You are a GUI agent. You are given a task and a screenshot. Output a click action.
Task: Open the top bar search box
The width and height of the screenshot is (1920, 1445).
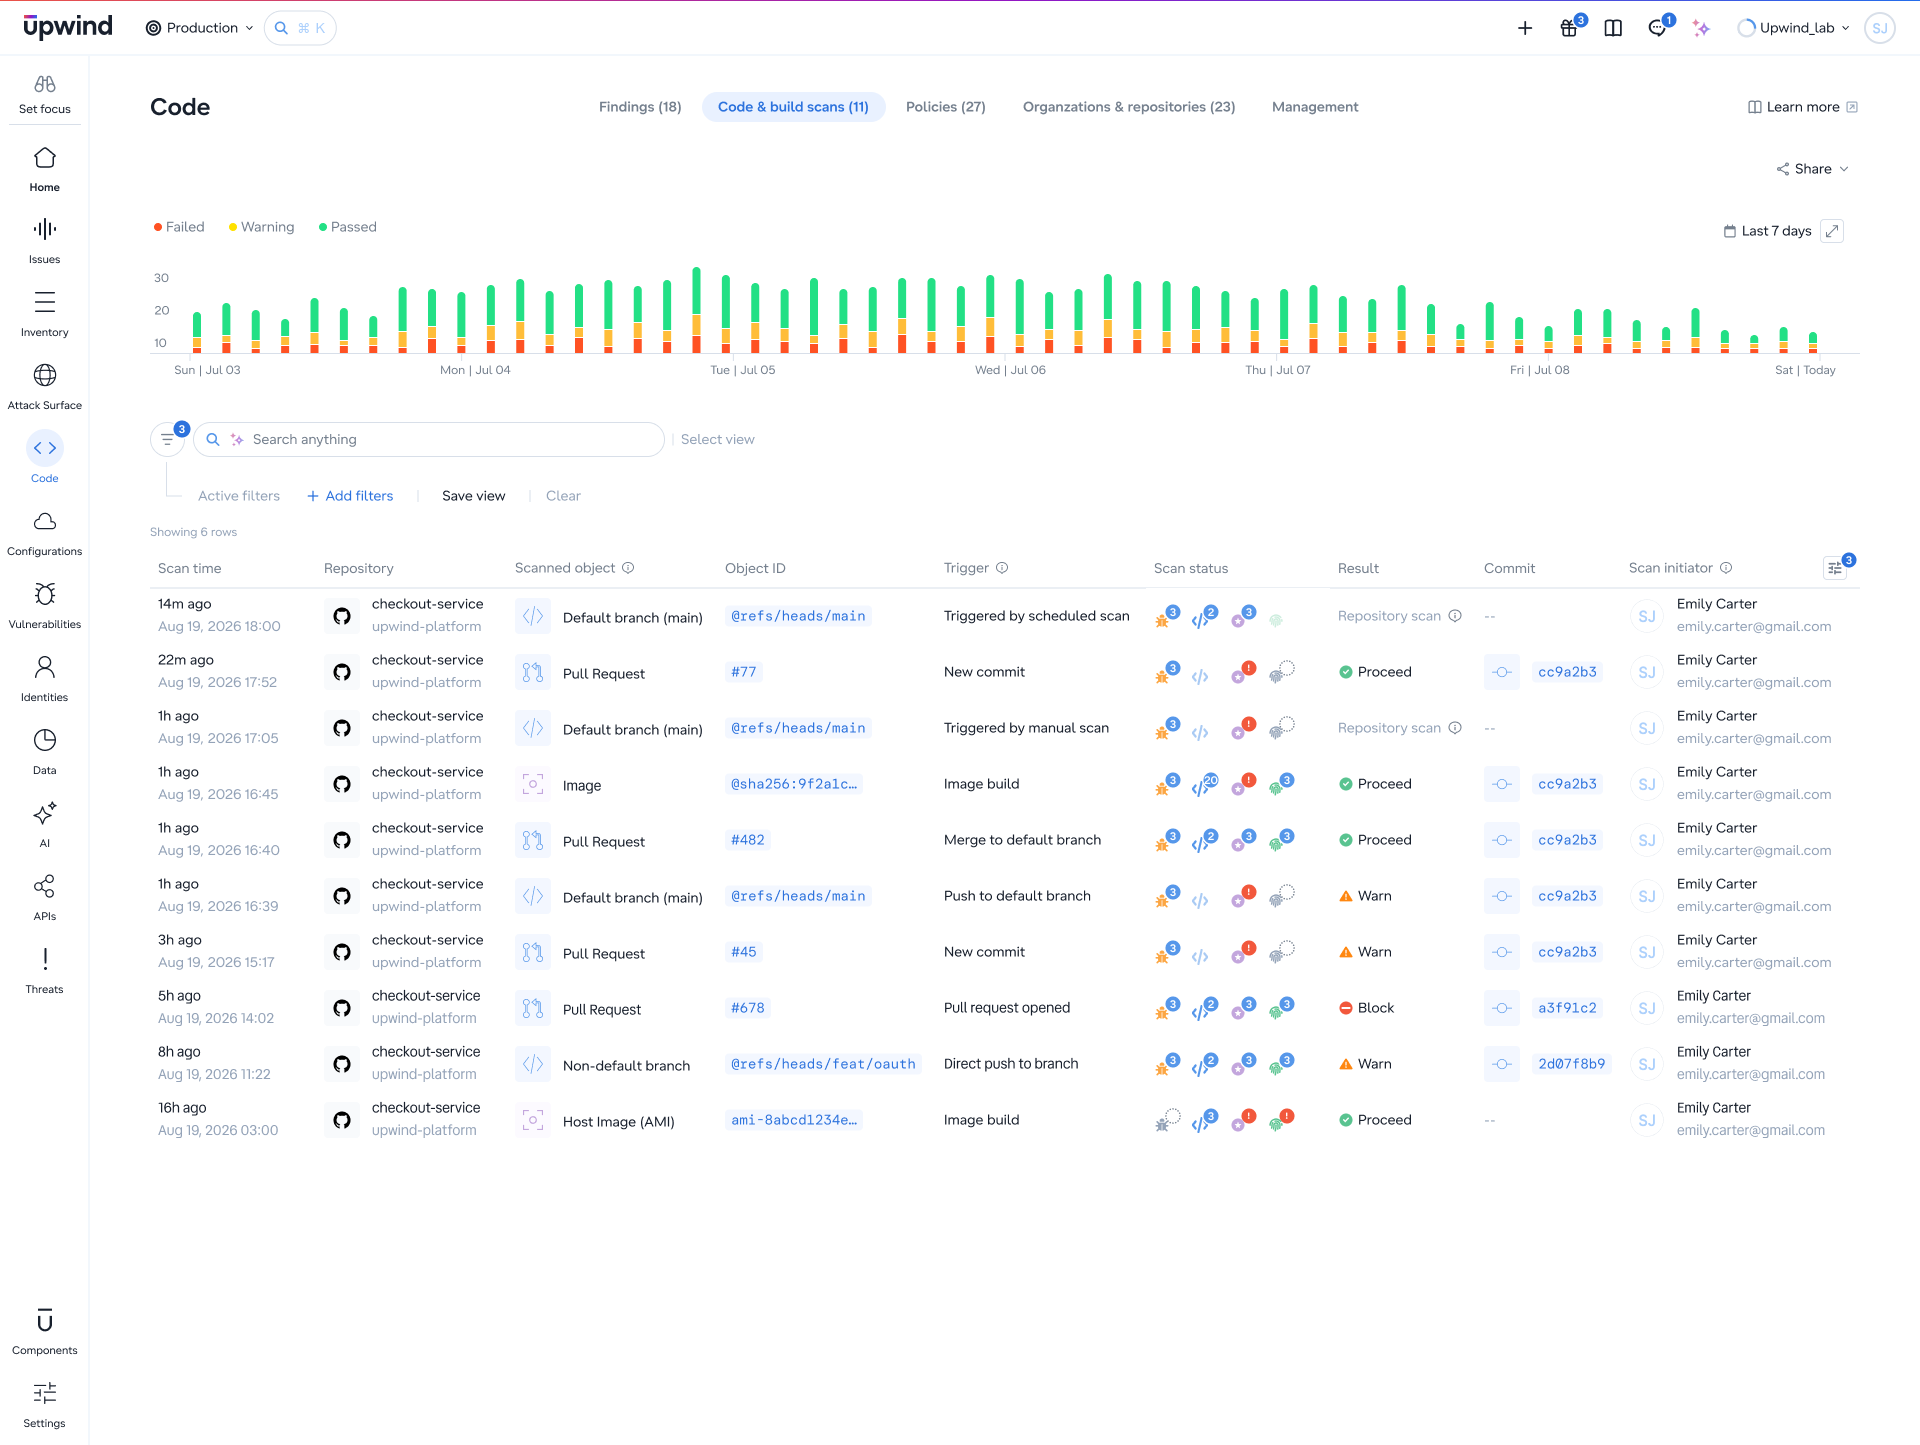pyautogui.click(x=300, y=28)
